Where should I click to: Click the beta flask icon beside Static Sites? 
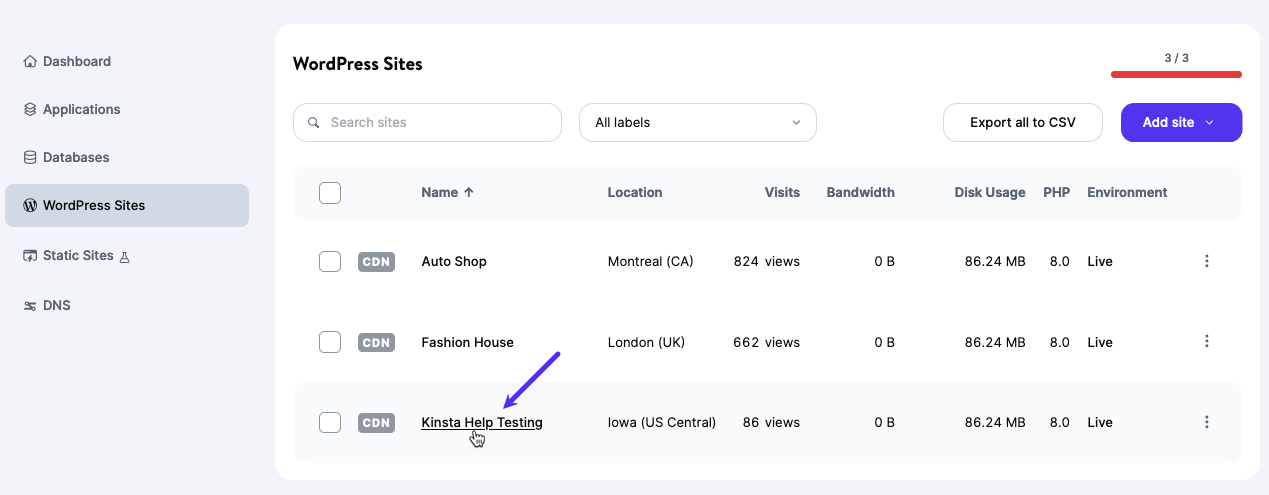coord(125,257)
